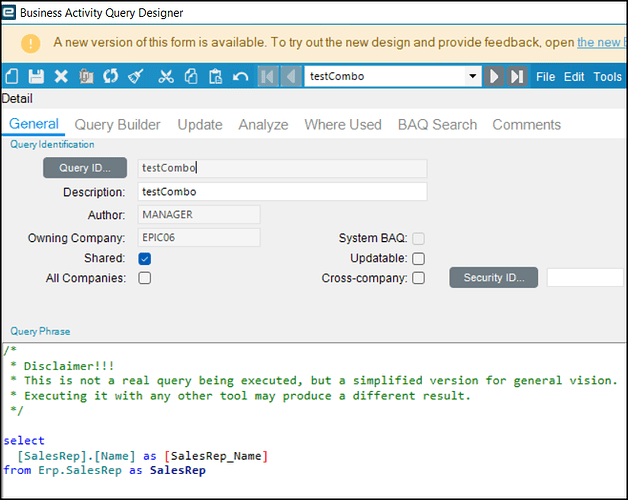628x500 pixels.
Task: Click the Cut scissors icon
Action: (x=166, y=77)
